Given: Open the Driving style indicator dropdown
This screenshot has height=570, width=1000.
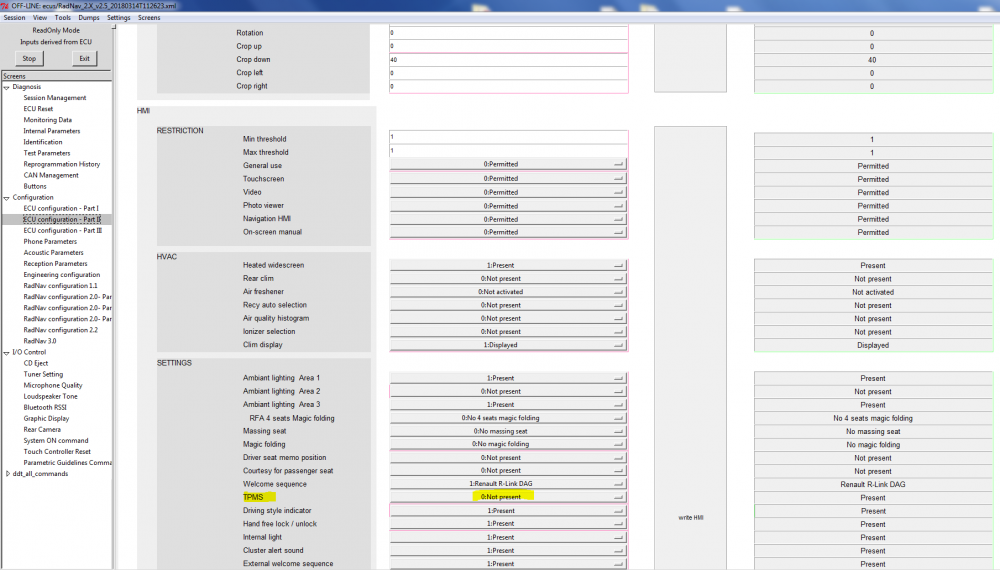Looking at the screenshot, I should click(508, 511).
